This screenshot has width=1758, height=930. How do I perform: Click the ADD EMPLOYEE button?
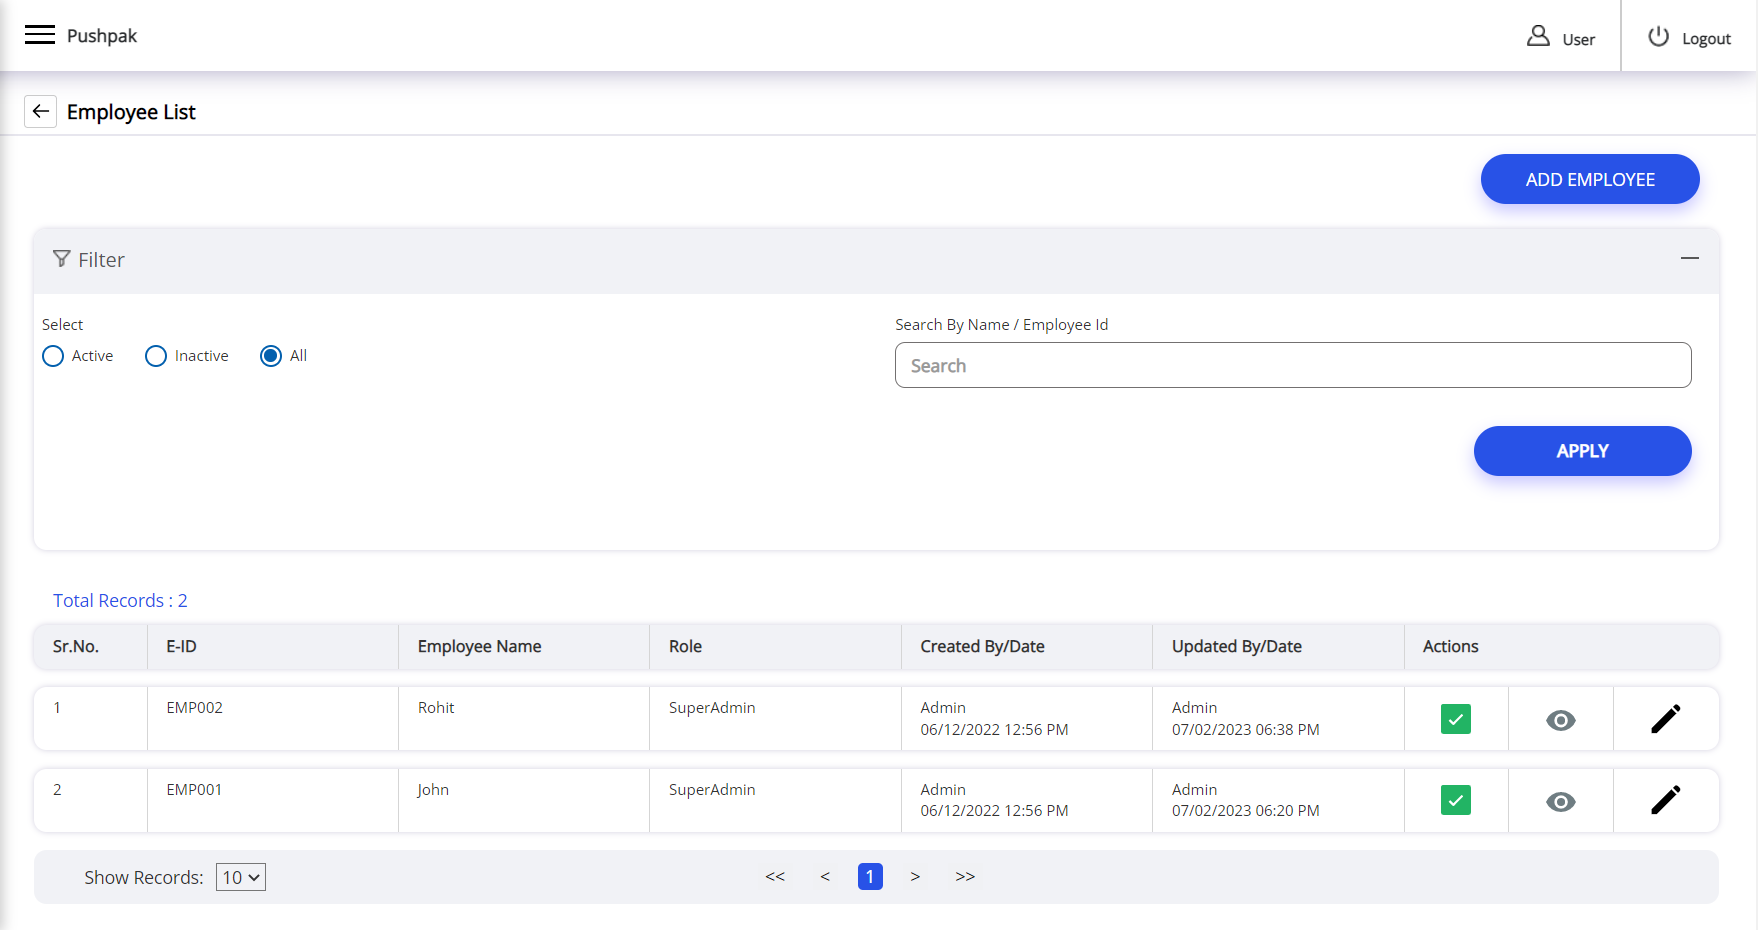(1590, 179)
